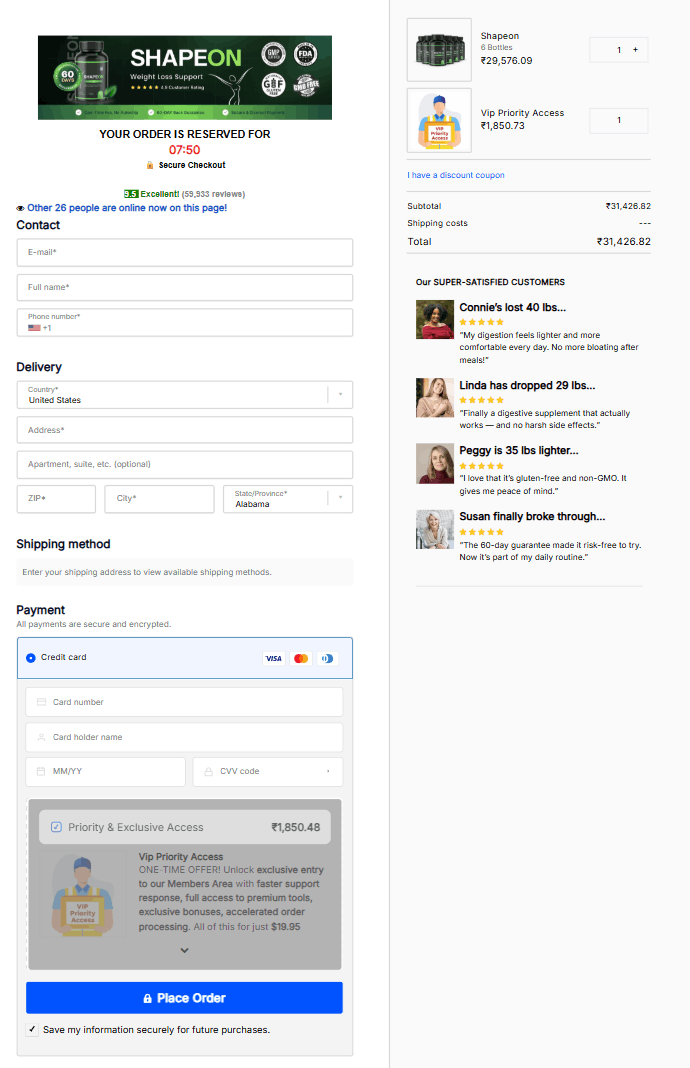Click the US flag in phone field

click(x=34, y=328)
